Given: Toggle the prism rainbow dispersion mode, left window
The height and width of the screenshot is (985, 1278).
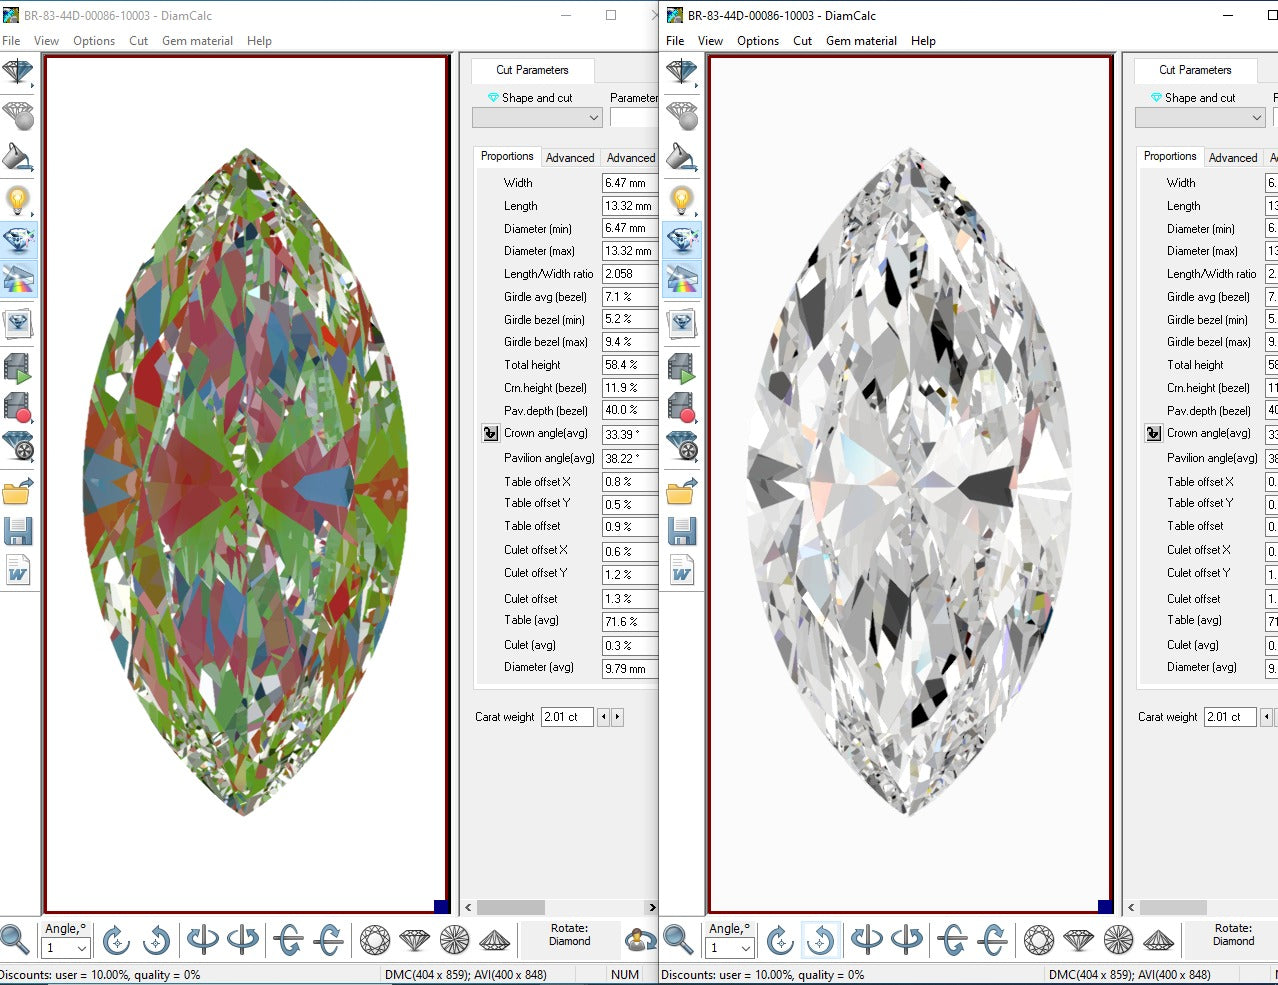Looking at the screenshot, I should point(19,279).
